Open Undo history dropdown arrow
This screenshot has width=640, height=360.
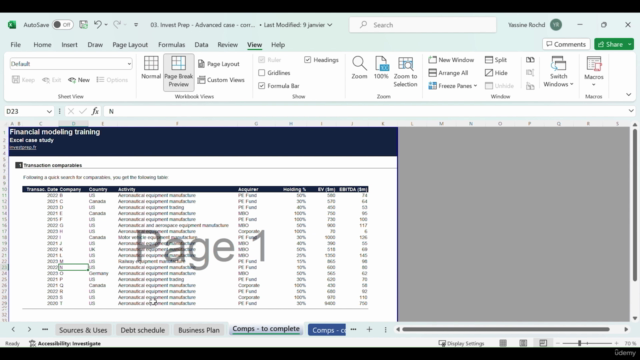[106, 24]
